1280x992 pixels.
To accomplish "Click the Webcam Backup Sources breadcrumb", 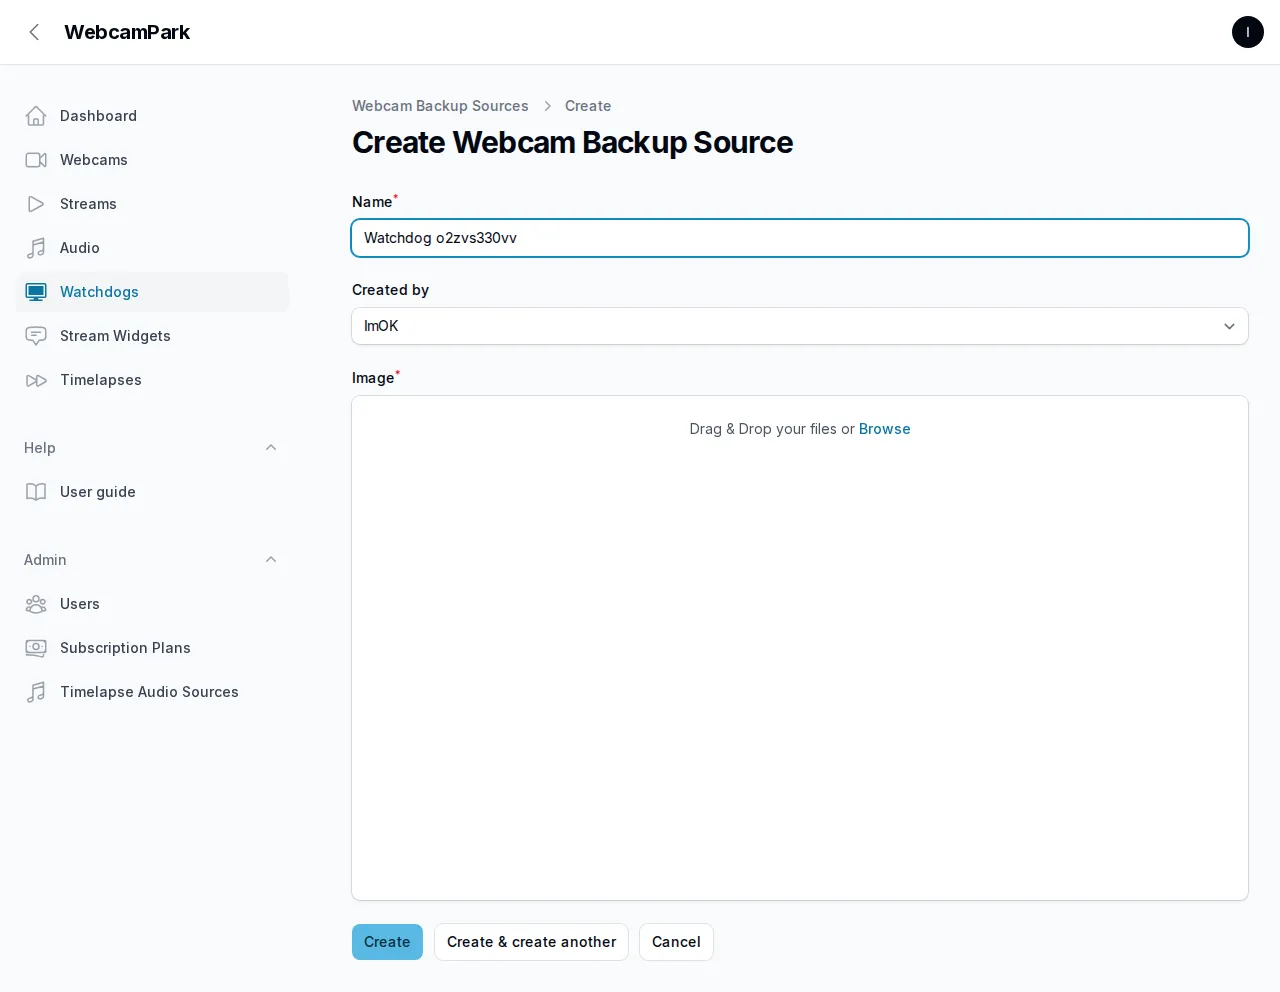I will pyautogui.click(x=440, y=106).
